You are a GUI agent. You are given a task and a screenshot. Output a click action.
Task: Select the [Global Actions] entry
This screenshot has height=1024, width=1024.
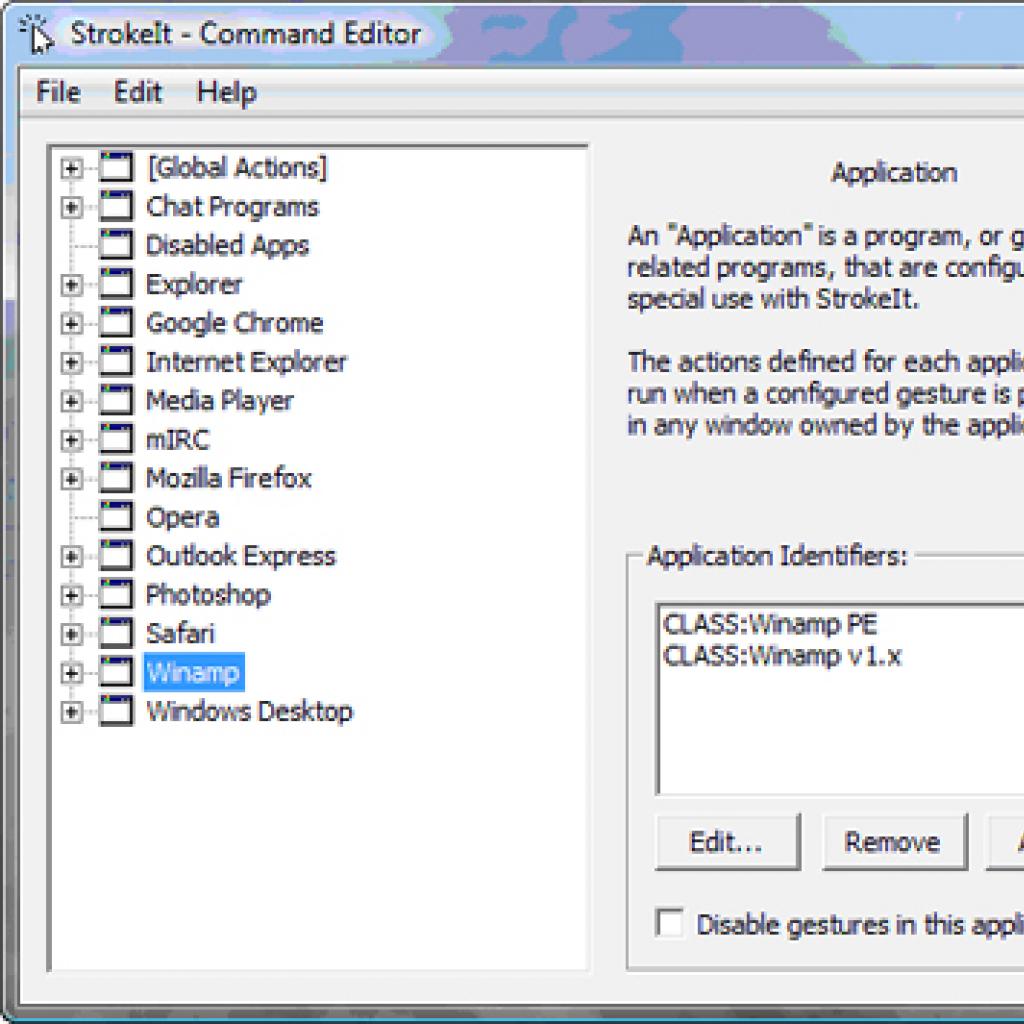236,168
